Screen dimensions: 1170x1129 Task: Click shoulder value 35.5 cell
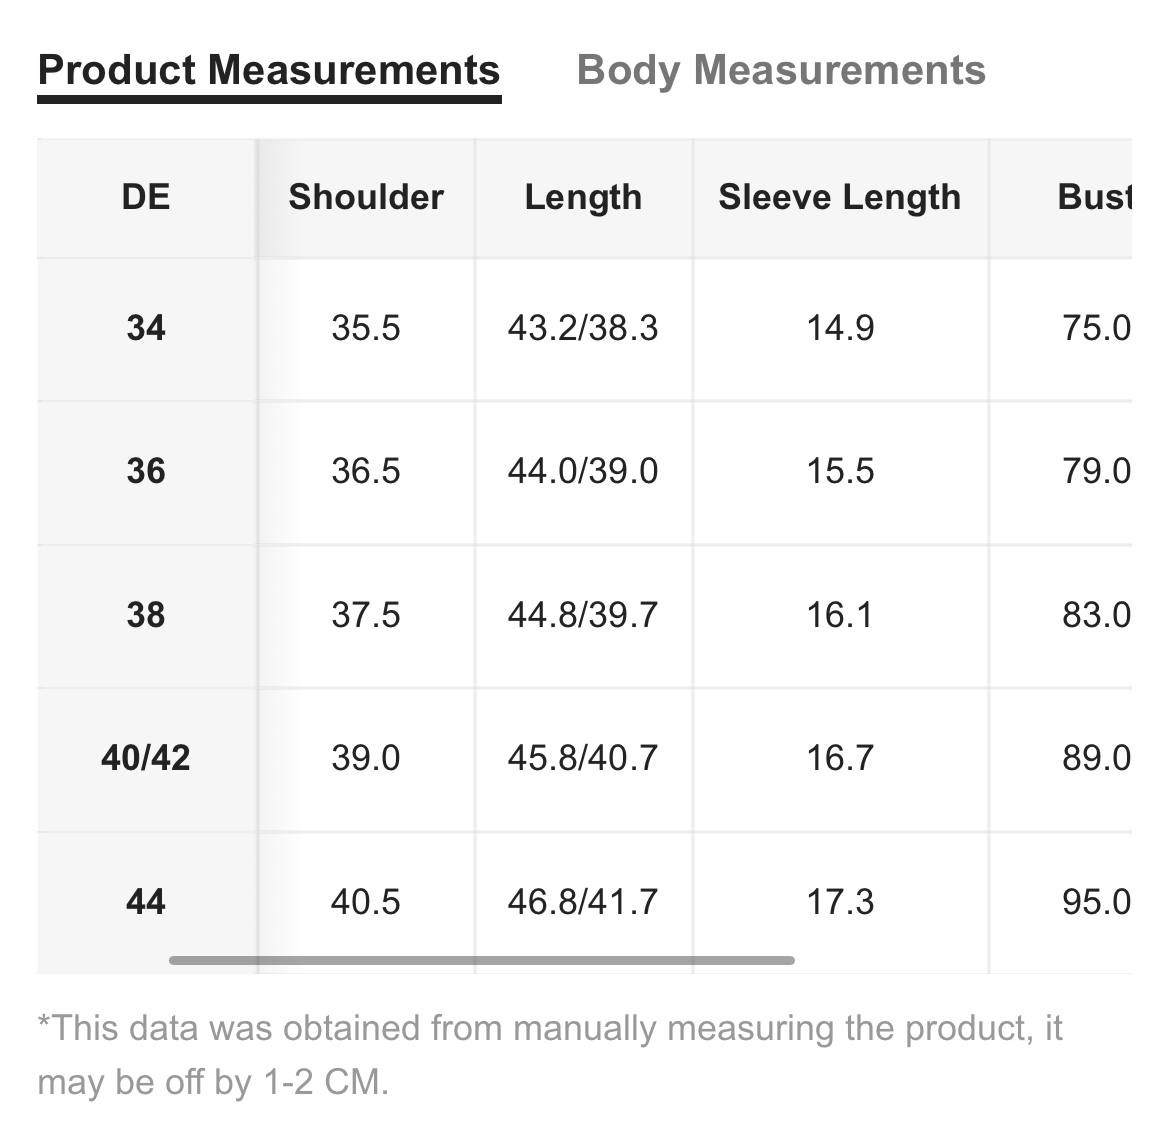366,329
